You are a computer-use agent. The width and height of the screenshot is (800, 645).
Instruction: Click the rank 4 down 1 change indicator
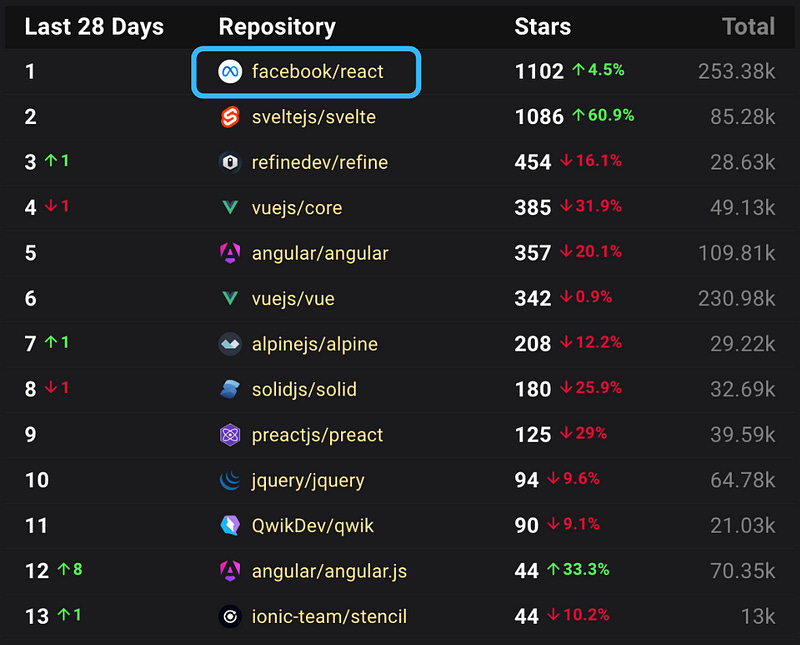57,206
